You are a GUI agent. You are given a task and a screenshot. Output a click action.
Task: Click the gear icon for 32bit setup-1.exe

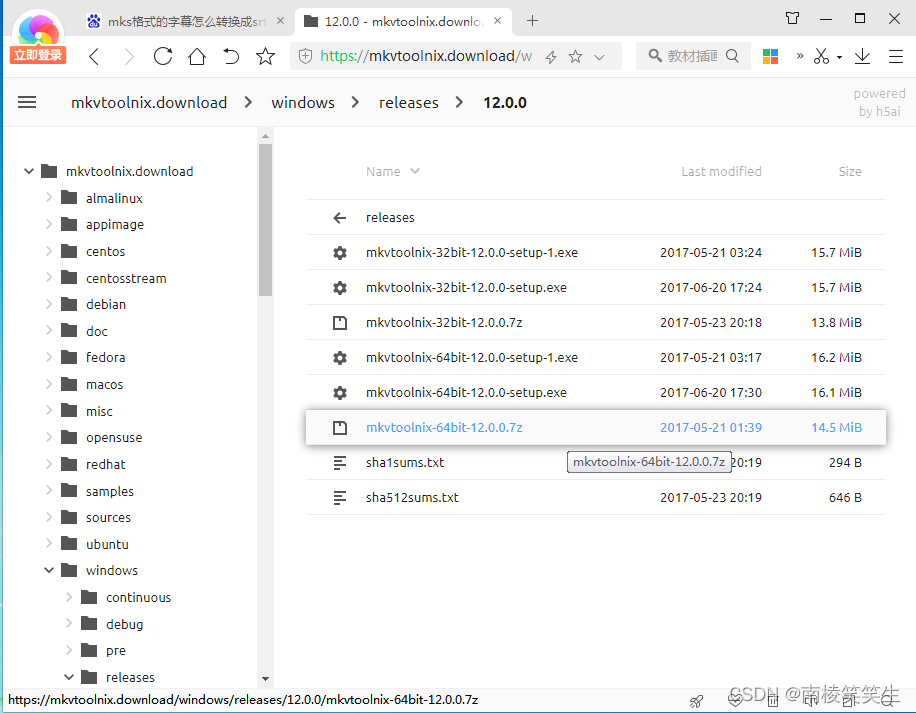339,253
